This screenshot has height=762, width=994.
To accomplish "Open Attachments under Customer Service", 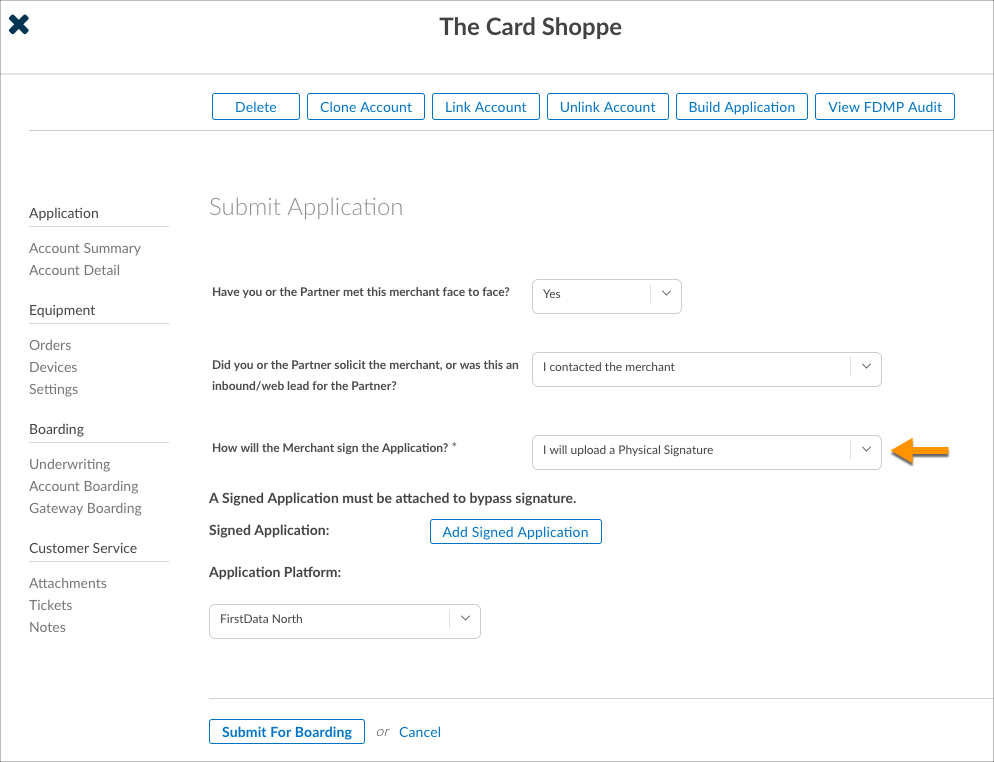I will click(x=68, y=583).
